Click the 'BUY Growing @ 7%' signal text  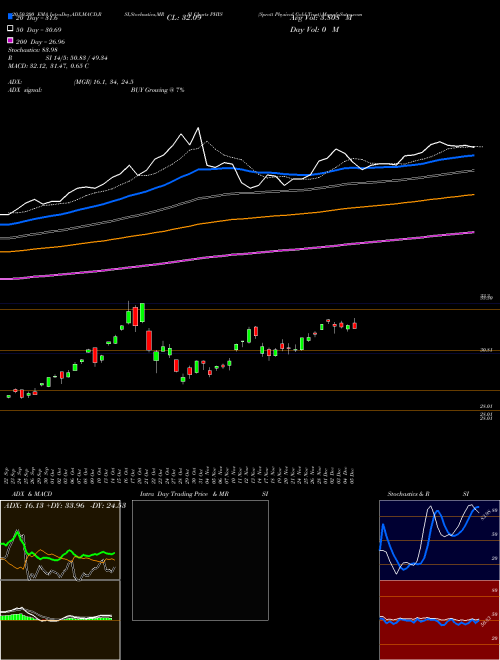click(x=157, y=90)
